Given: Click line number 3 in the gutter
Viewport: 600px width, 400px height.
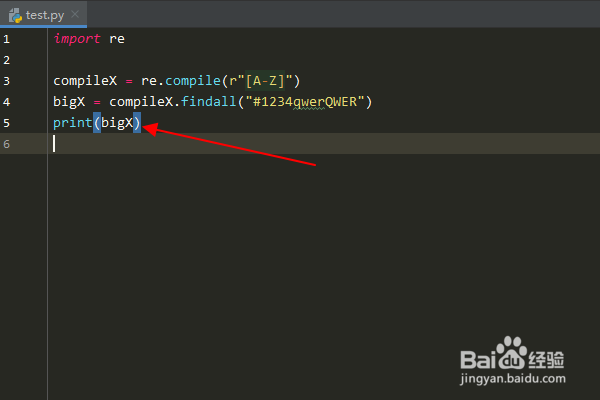Looking at the screenshot, I should pyautogui.click(x=7, y=81).
